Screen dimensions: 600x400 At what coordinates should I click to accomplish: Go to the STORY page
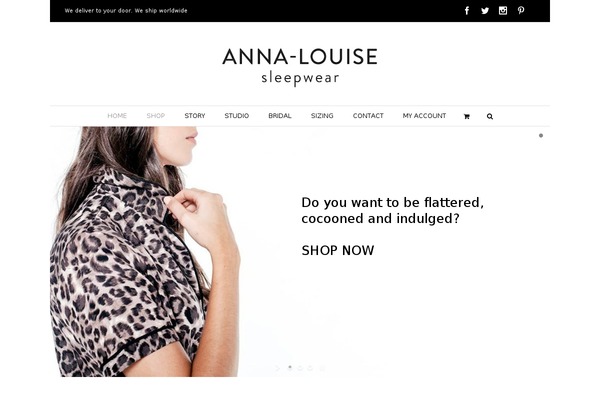(x=195, y=116)
